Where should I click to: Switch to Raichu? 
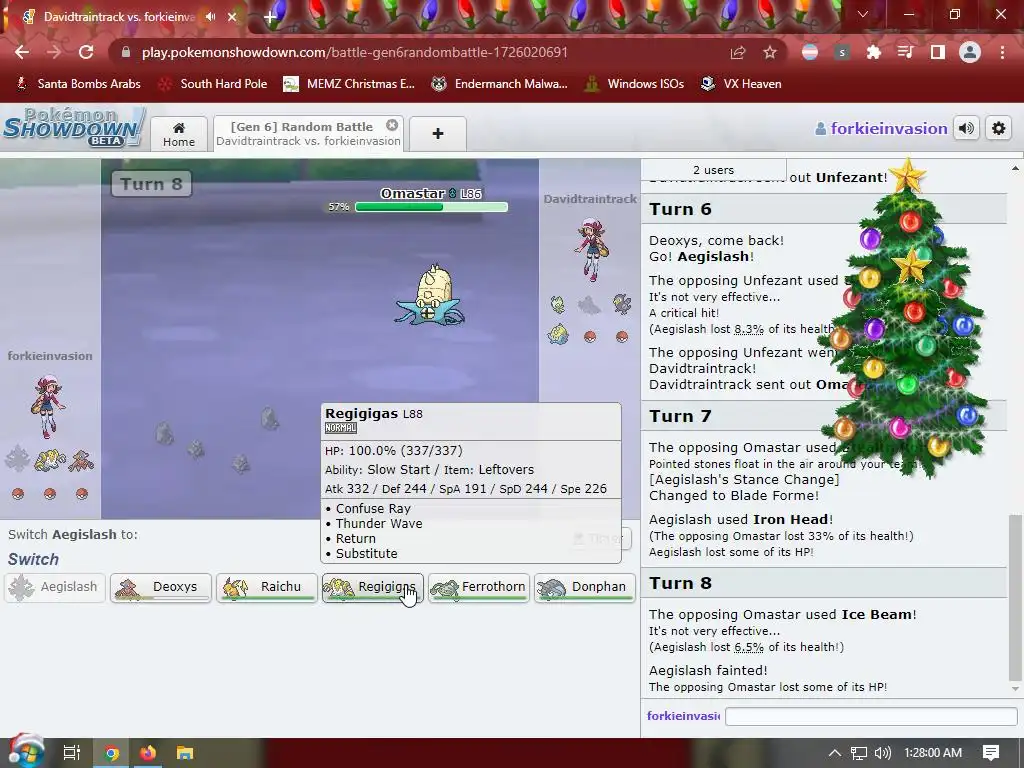point(266,587)
